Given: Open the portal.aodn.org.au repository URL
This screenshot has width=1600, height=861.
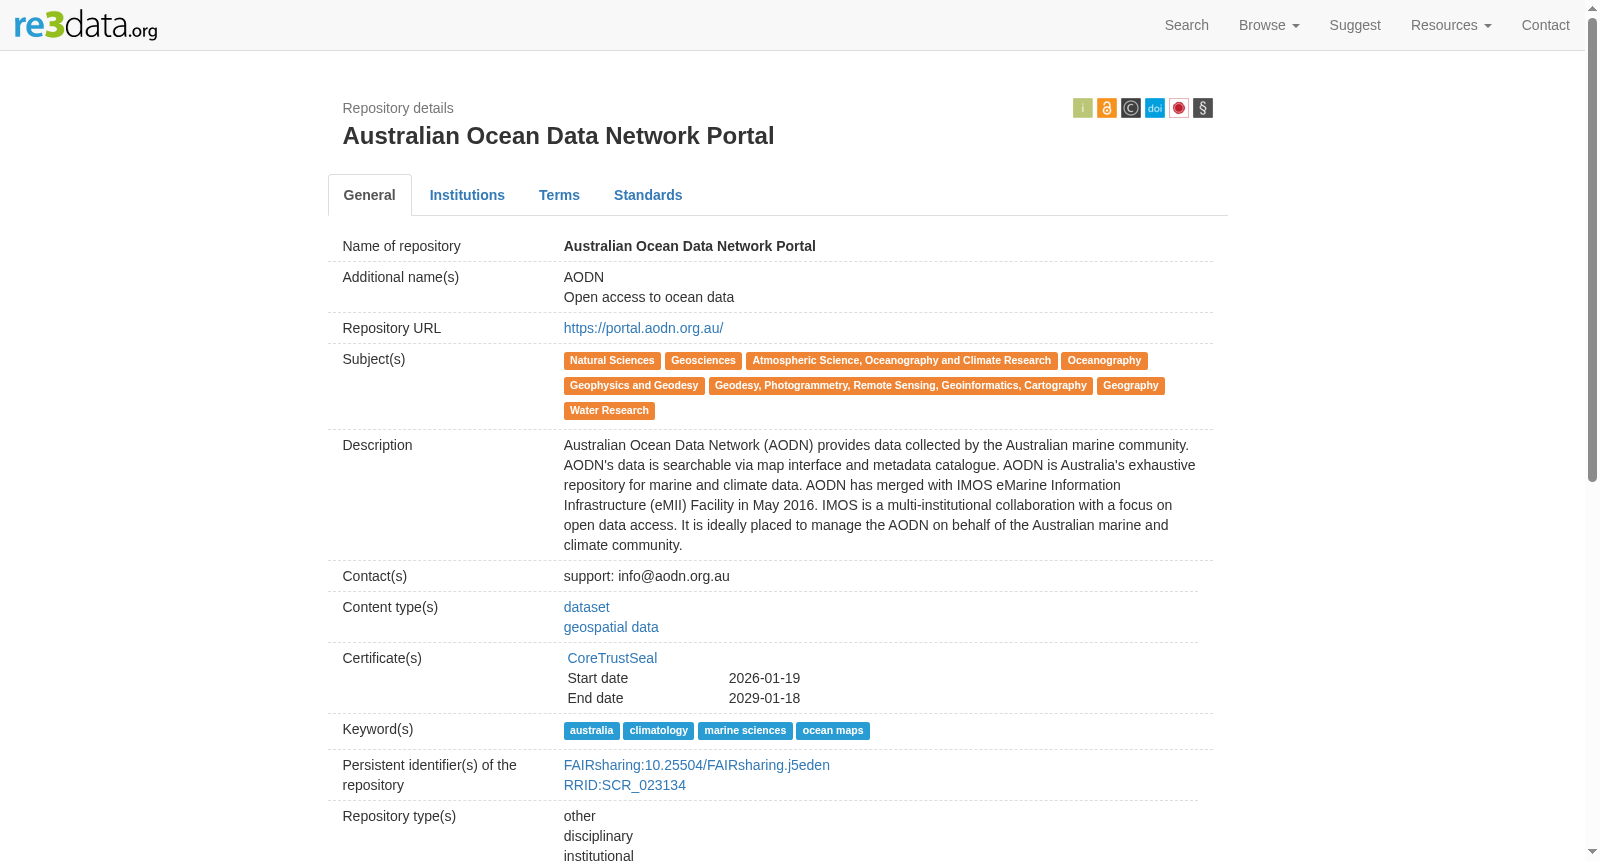Looking at the screenshot, I should 643,328.
